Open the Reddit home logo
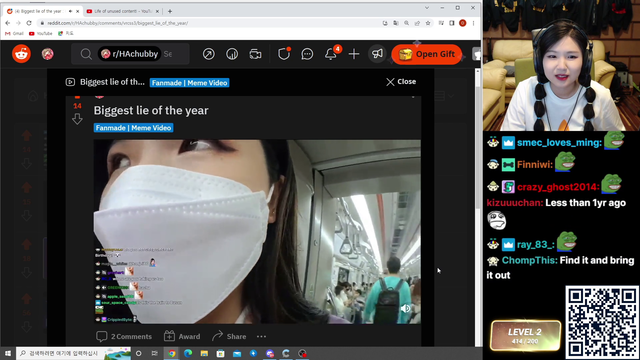The image size is (640, 360). tap(21, 53)
